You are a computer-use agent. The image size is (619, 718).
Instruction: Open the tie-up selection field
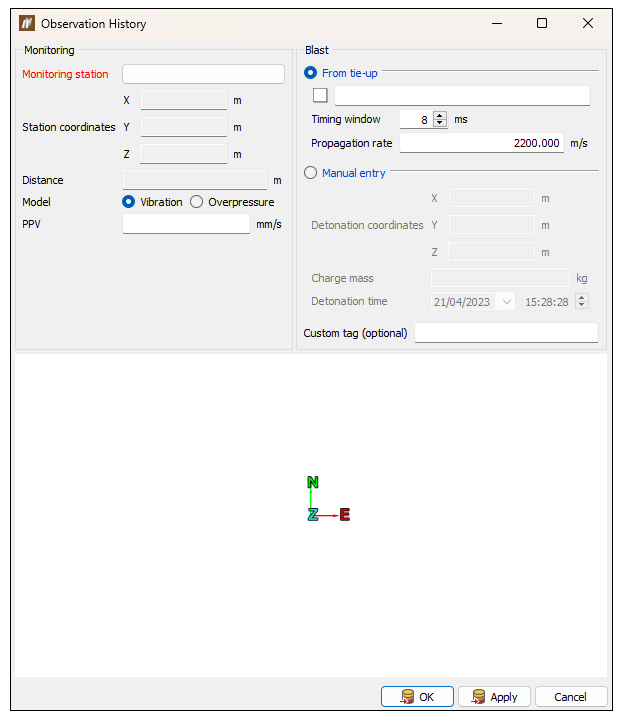tap(462, 96)
